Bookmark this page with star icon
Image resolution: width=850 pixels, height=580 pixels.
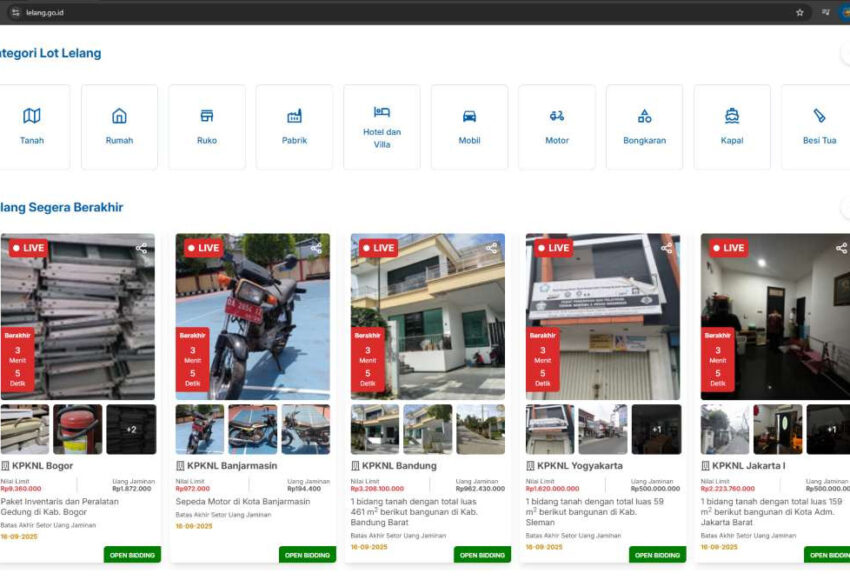coord(799,12)
